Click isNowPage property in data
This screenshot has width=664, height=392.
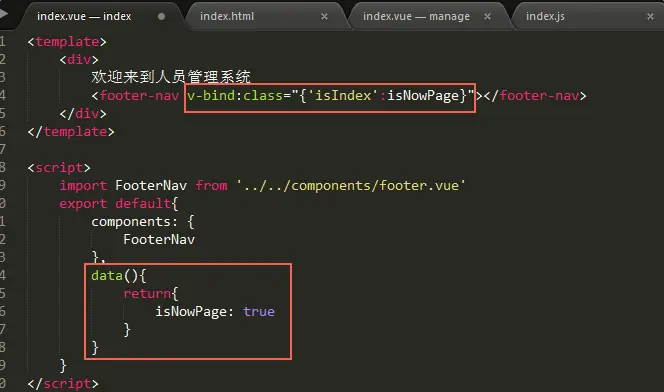[191, 312]
